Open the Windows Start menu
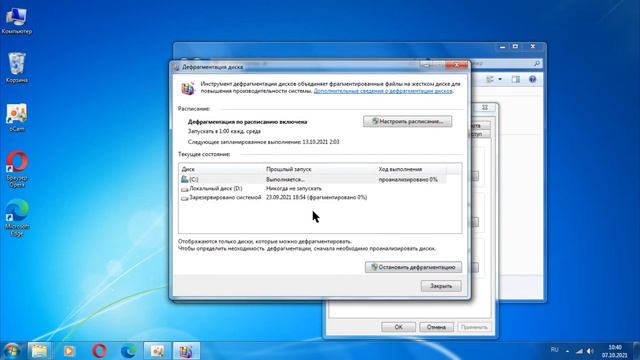Viewport: 640px width, 360px height. click(12, 351)
